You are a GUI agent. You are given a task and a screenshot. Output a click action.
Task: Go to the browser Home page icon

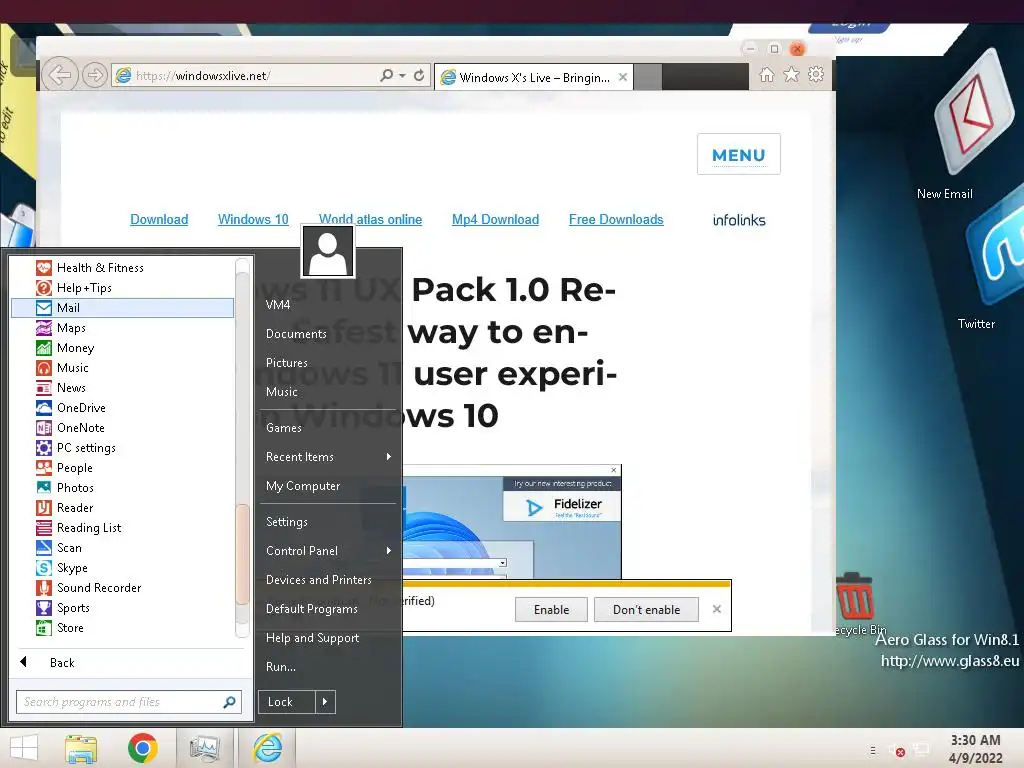pyautogui.click(x=767, y=75)
